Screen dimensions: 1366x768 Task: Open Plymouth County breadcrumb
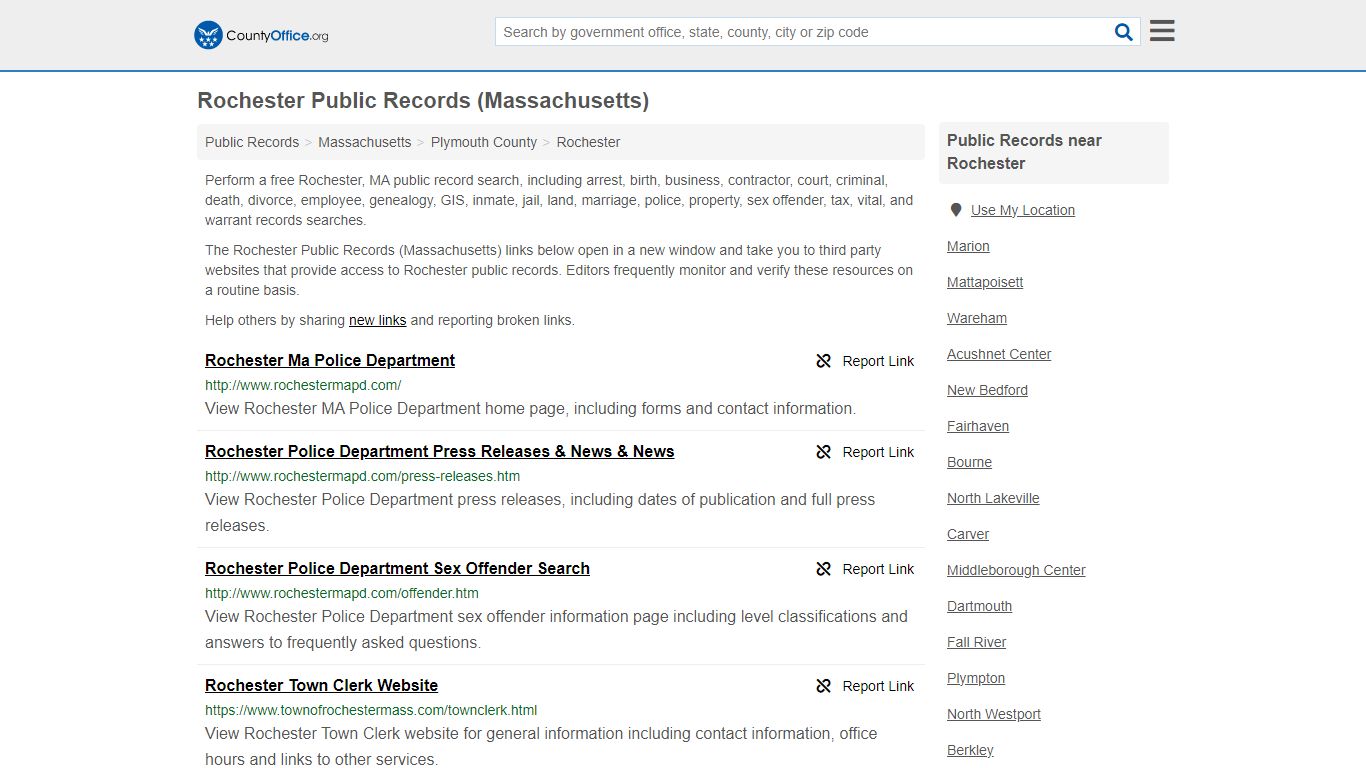click(x=484, y=142)
